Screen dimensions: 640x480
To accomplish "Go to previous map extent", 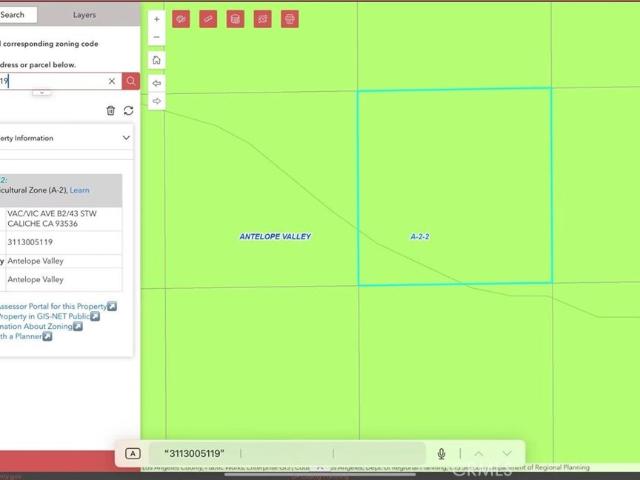I will (157, 83).
